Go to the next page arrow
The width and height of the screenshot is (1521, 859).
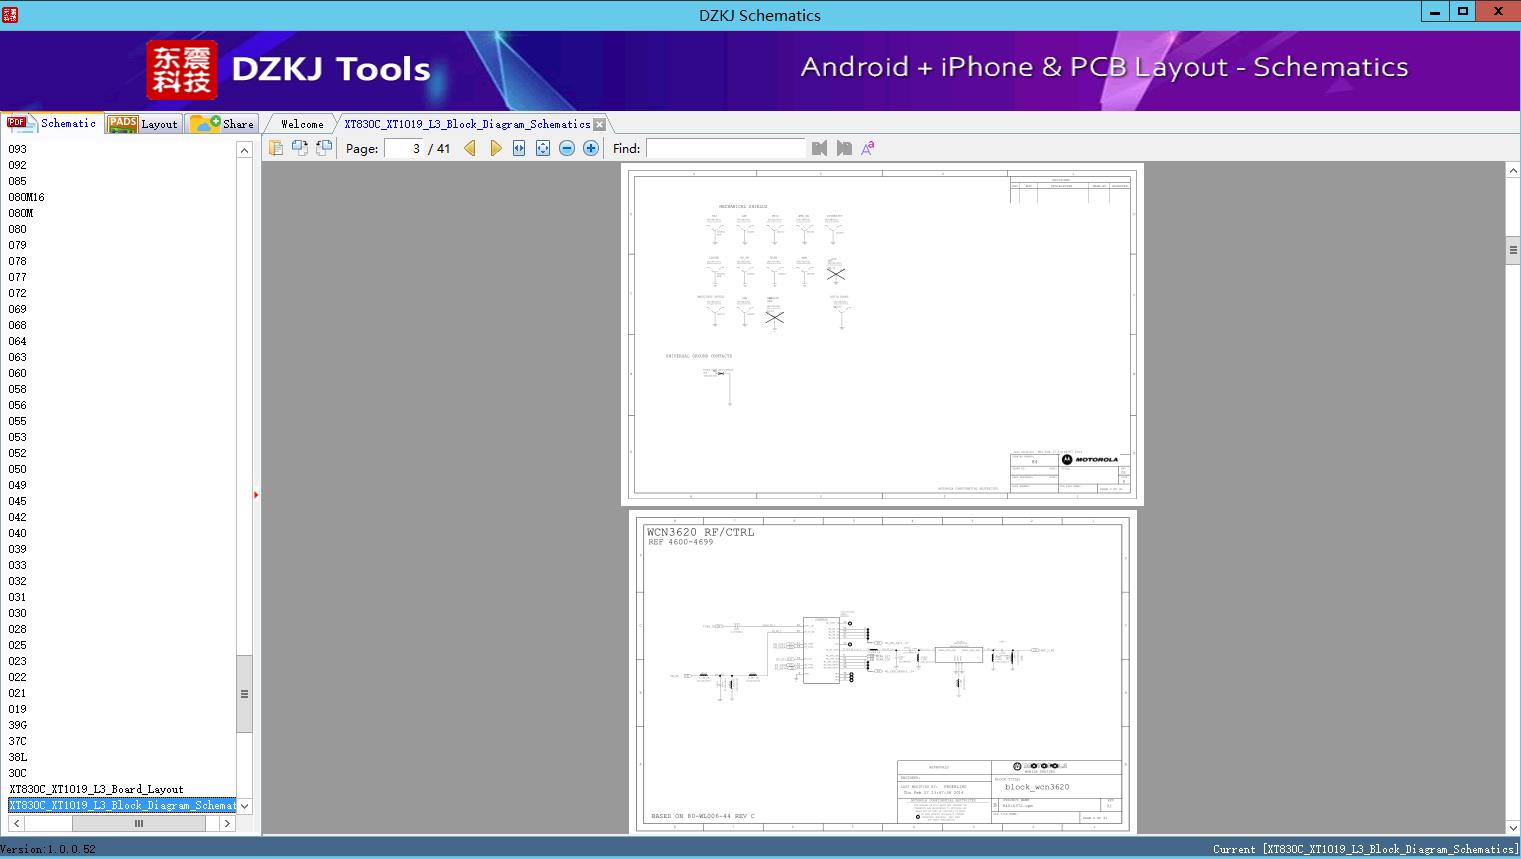point(495,148)
